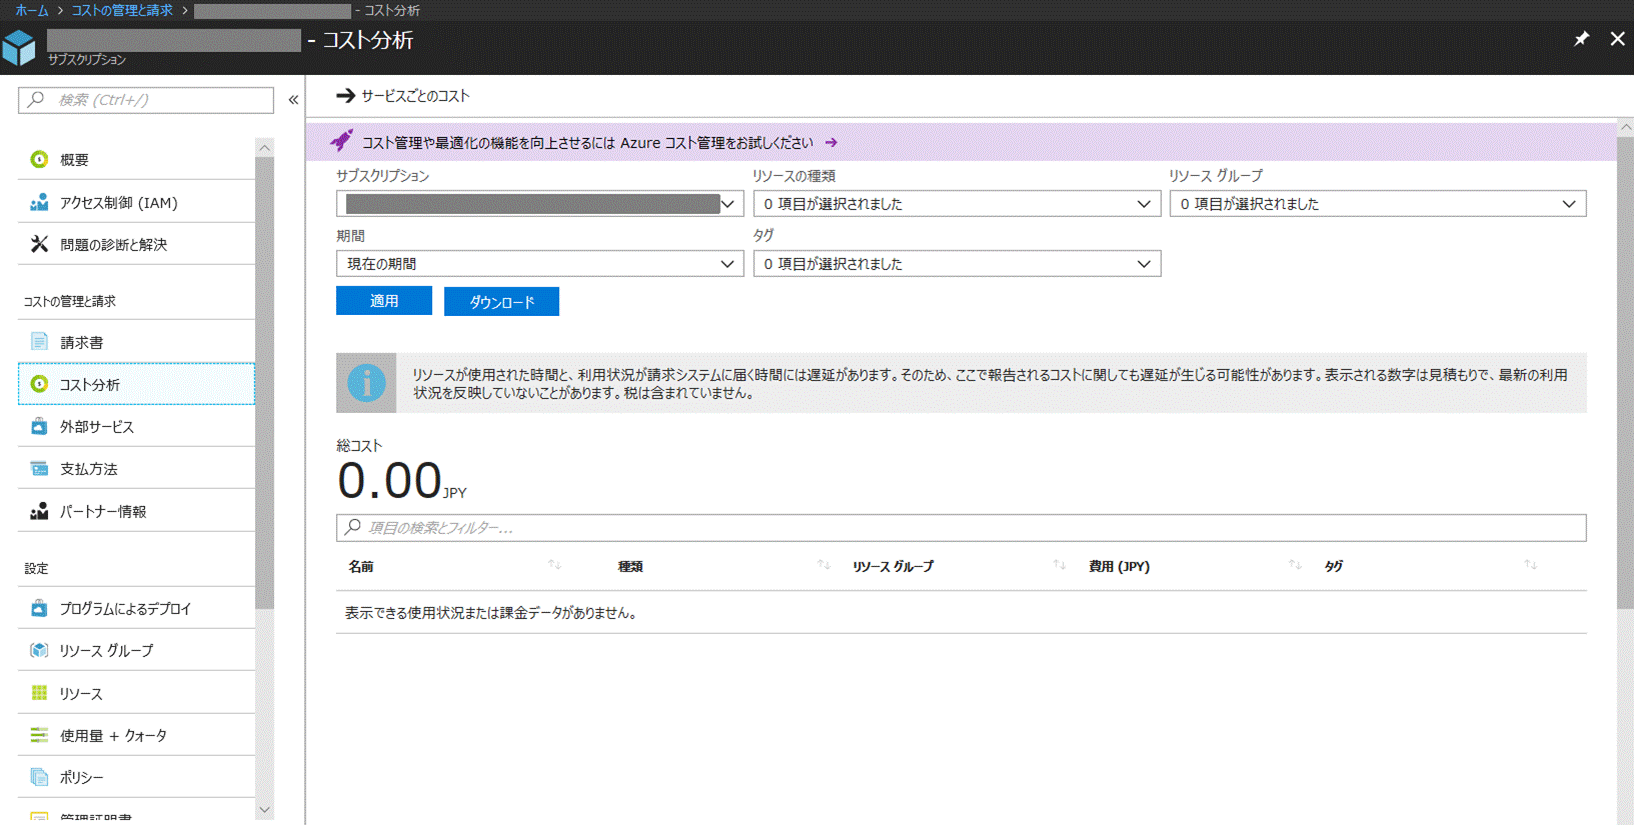Click the 支払方法 card icon
Image resolution: width=1634 pixels, height=825 pixels.
[39, 468]
